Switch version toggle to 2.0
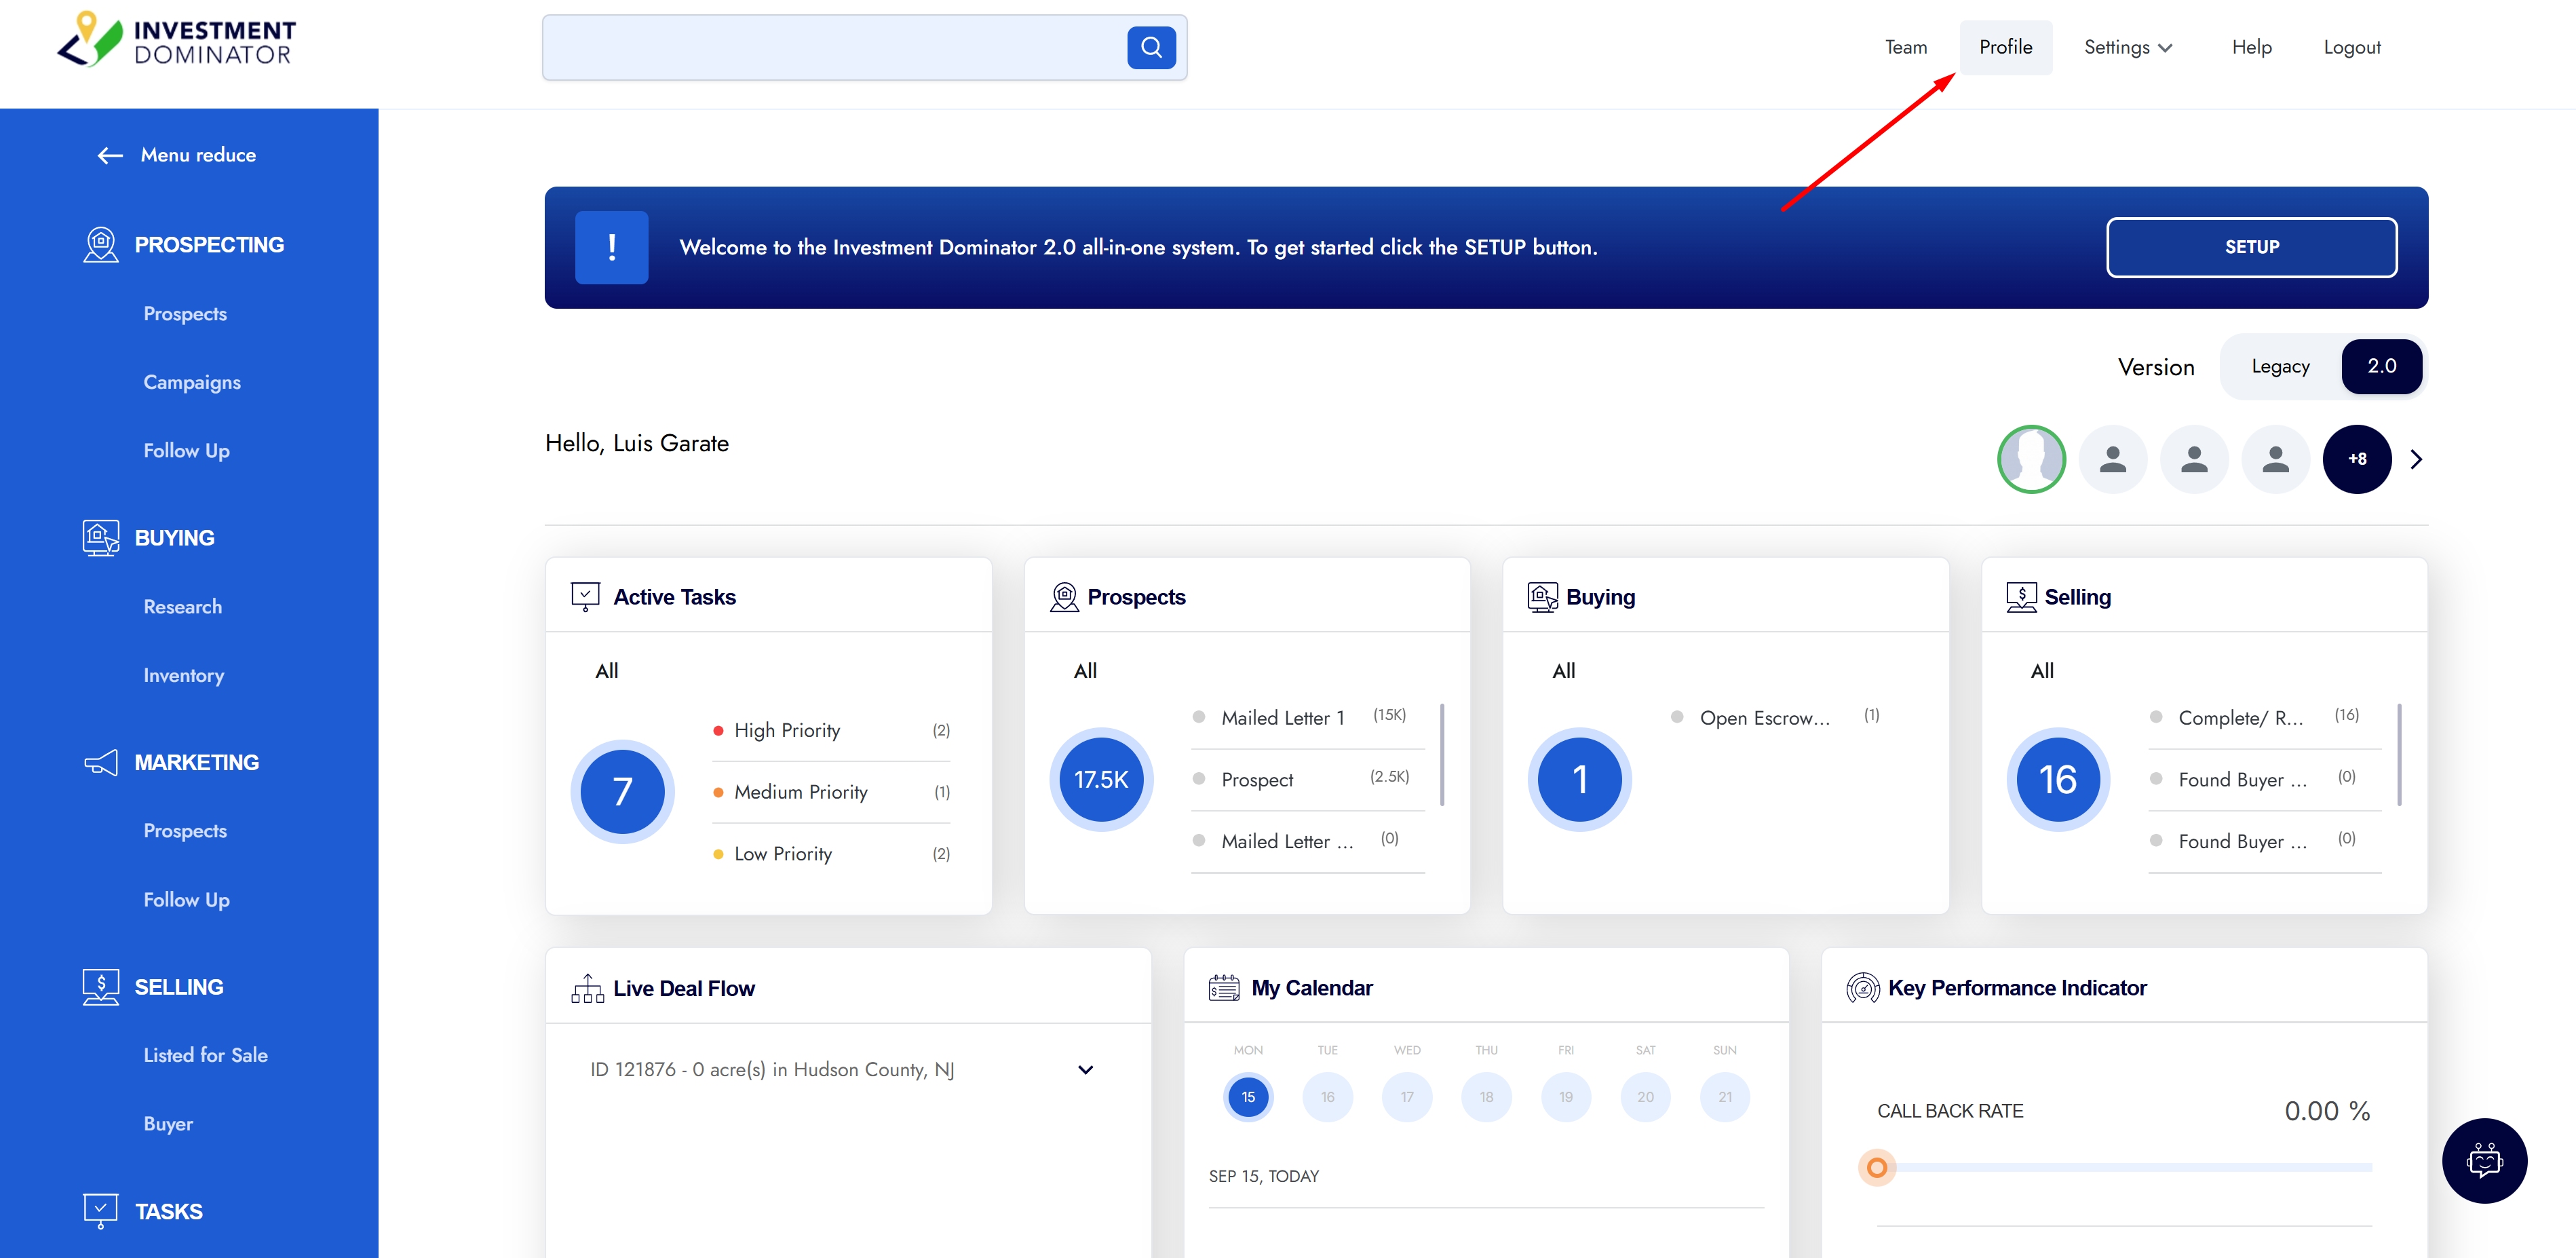The image size is (2576, 1258). pos(2381,366)
